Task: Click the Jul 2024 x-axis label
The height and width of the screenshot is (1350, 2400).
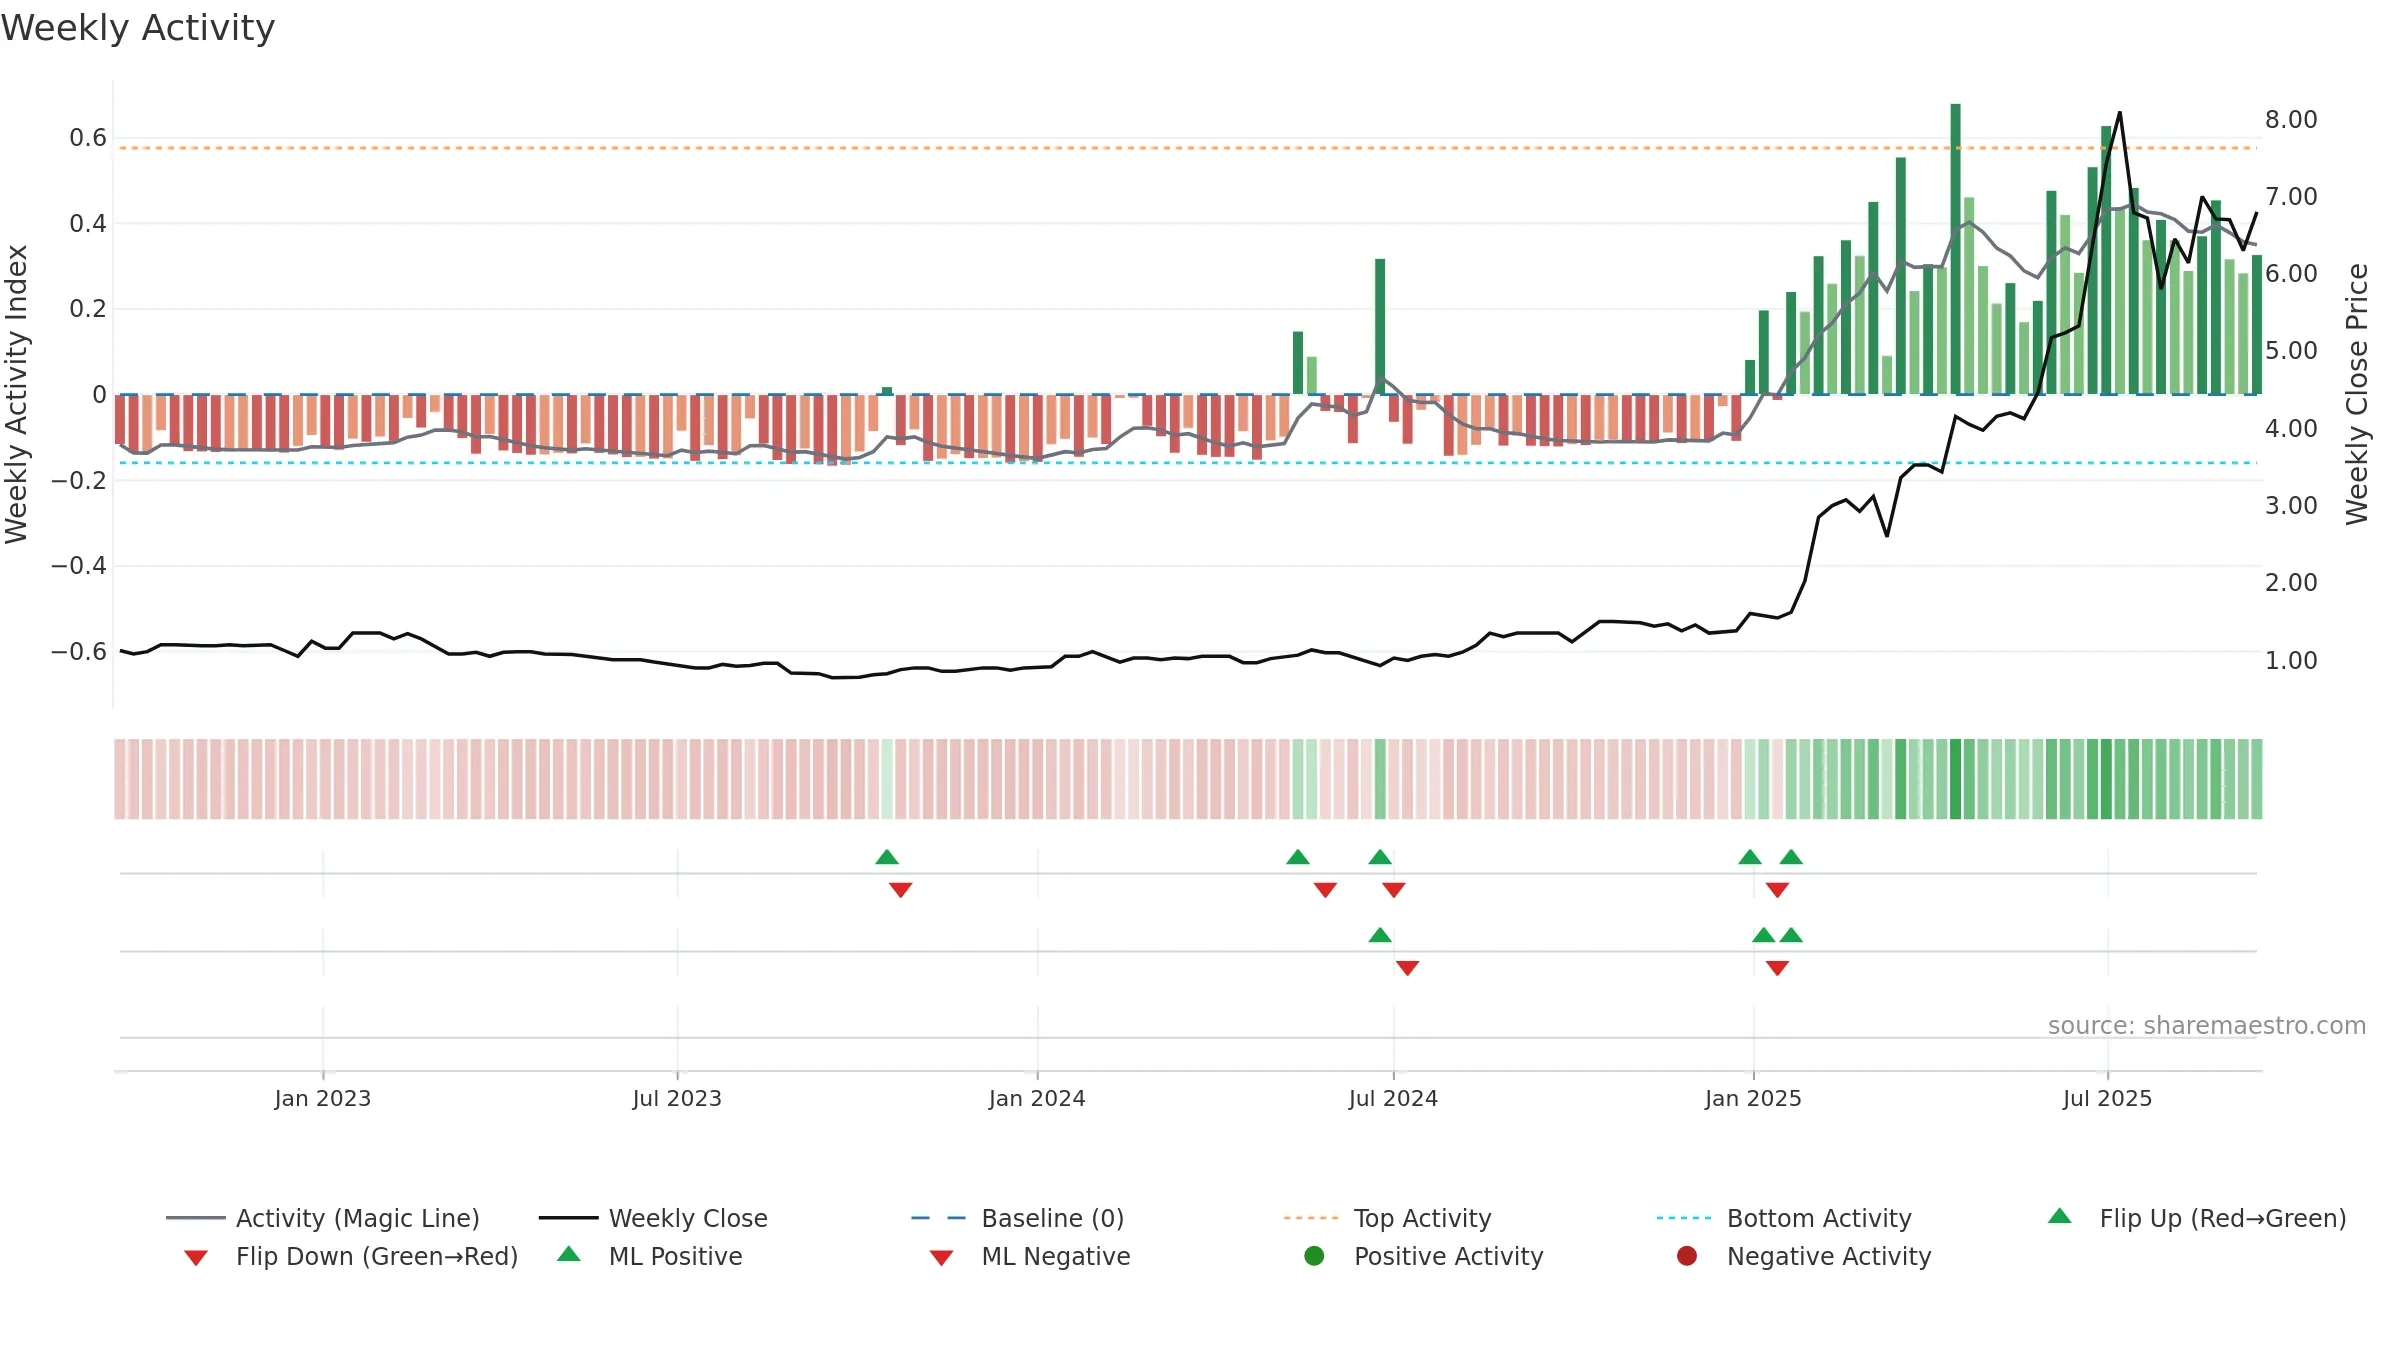Action: 1393,1098
